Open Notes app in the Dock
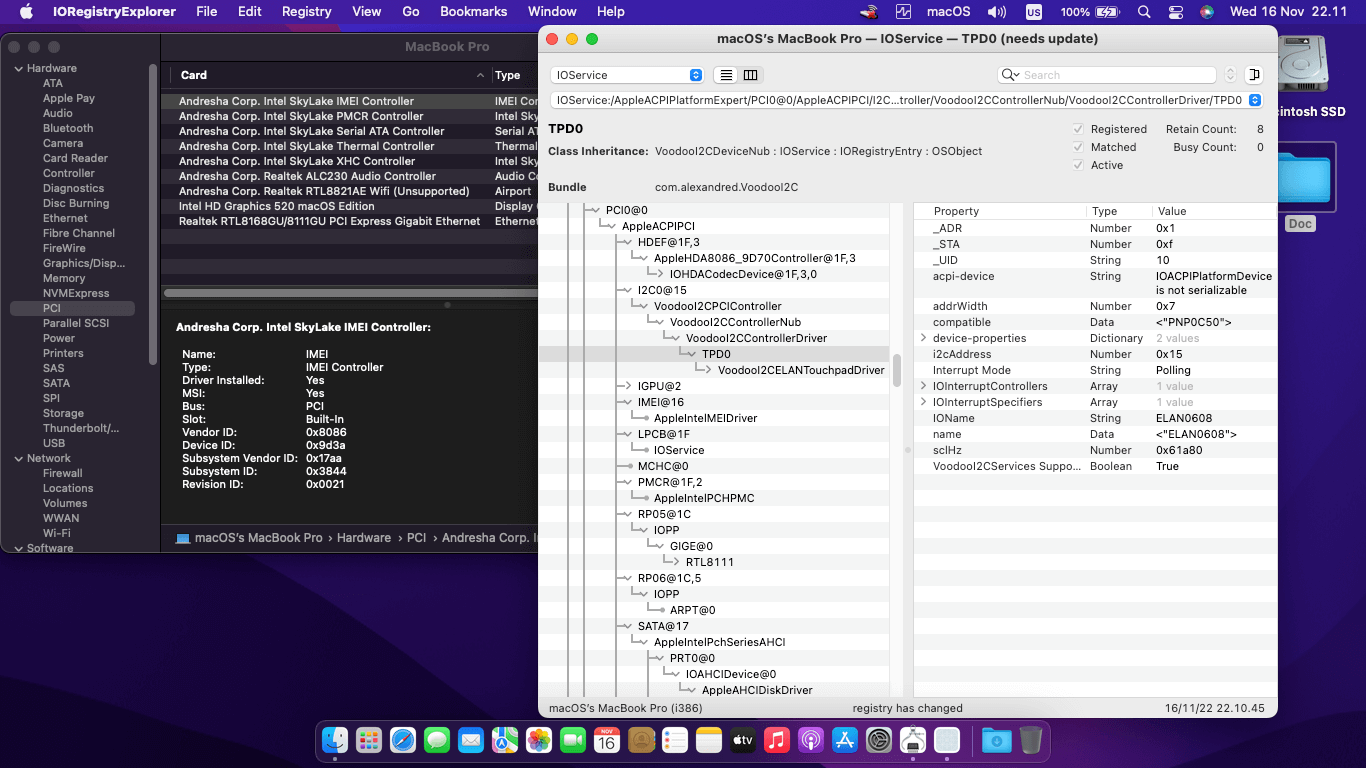 click(x=709, y=740)
